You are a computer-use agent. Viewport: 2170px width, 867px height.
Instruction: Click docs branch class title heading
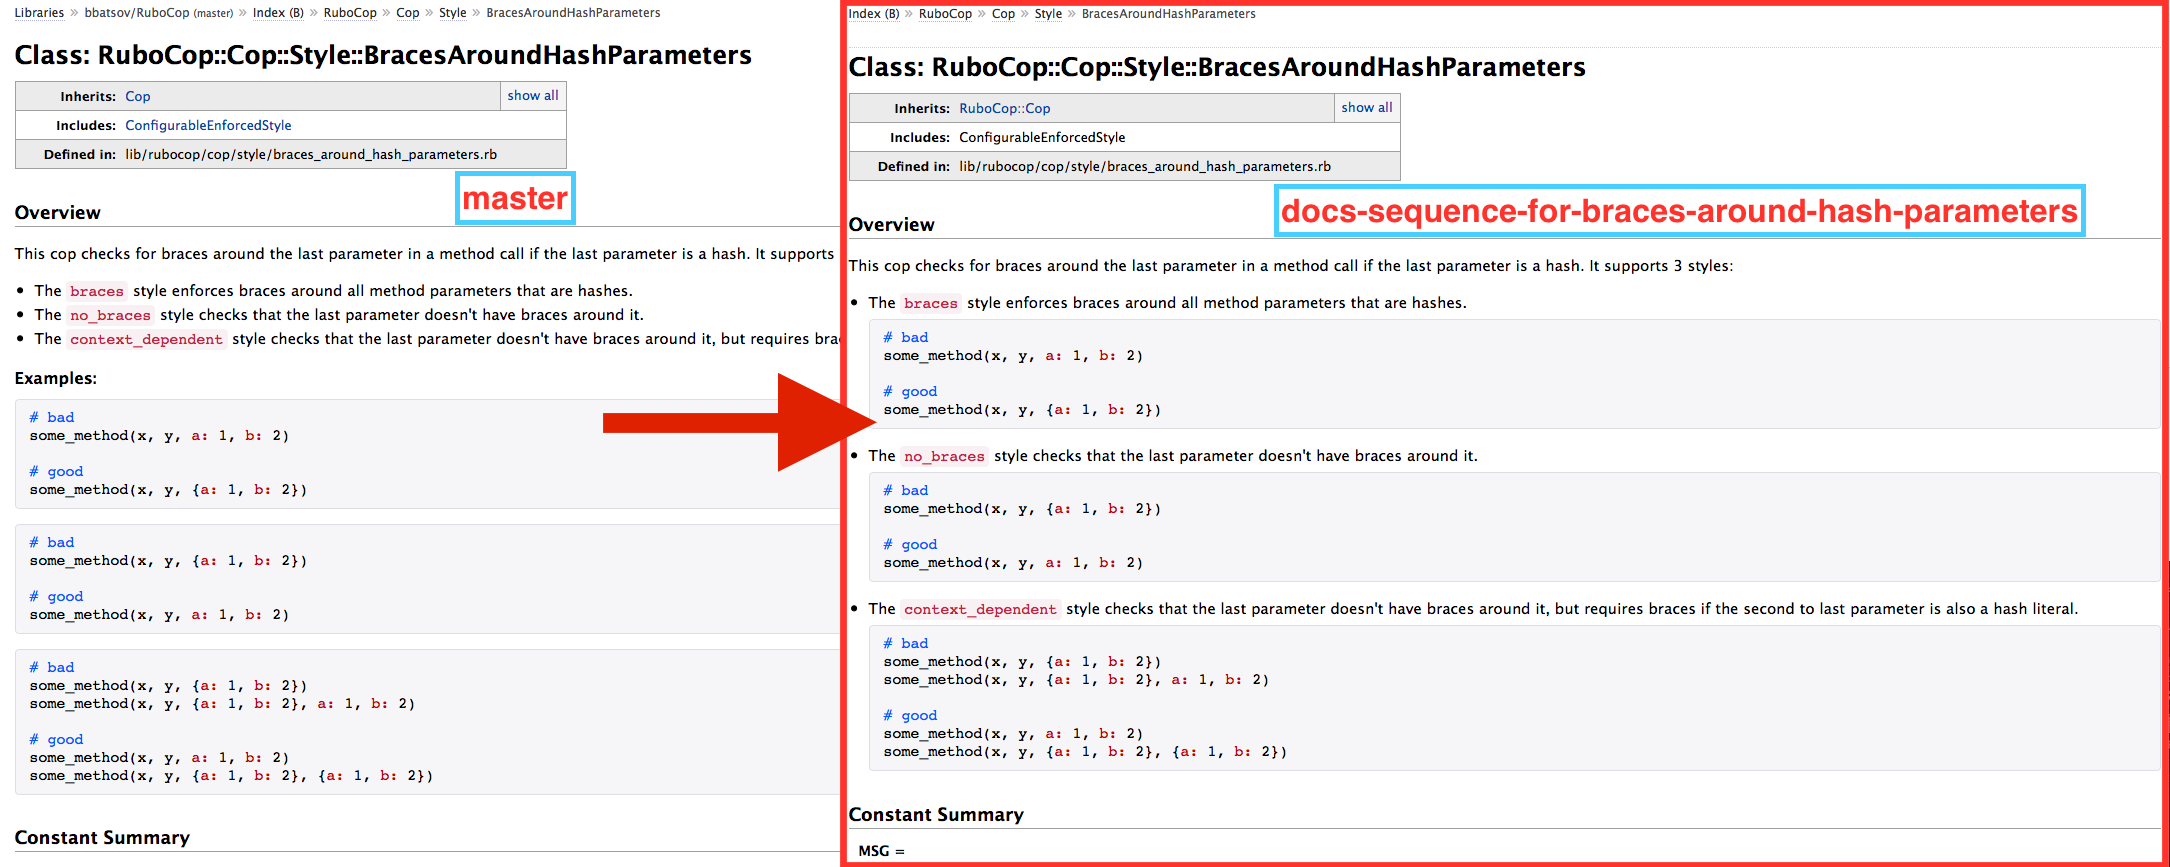tap(1217, 67)
